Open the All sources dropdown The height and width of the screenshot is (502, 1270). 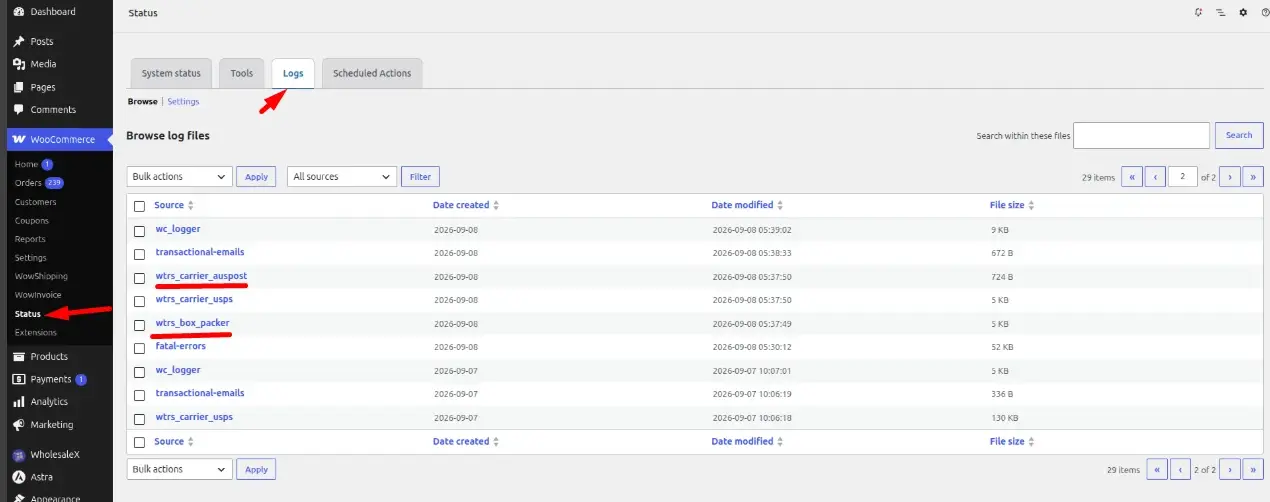[342, 177]
